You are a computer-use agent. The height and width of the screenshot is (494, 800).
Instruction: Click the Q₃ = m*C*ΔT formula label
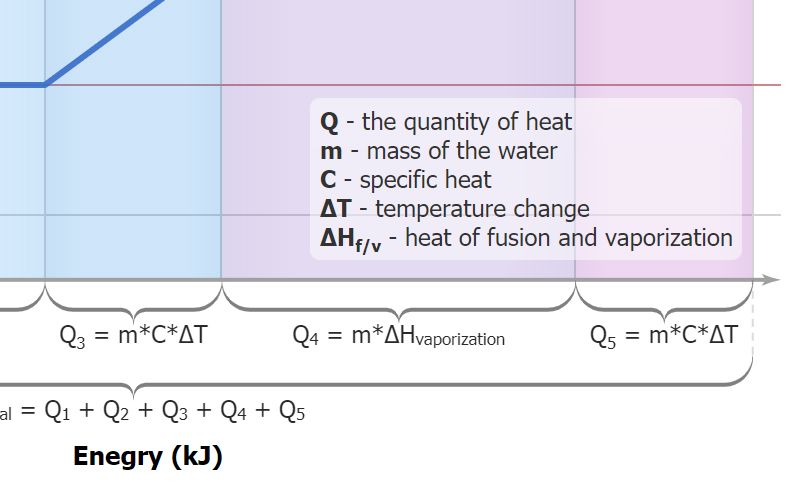(133, 336)
